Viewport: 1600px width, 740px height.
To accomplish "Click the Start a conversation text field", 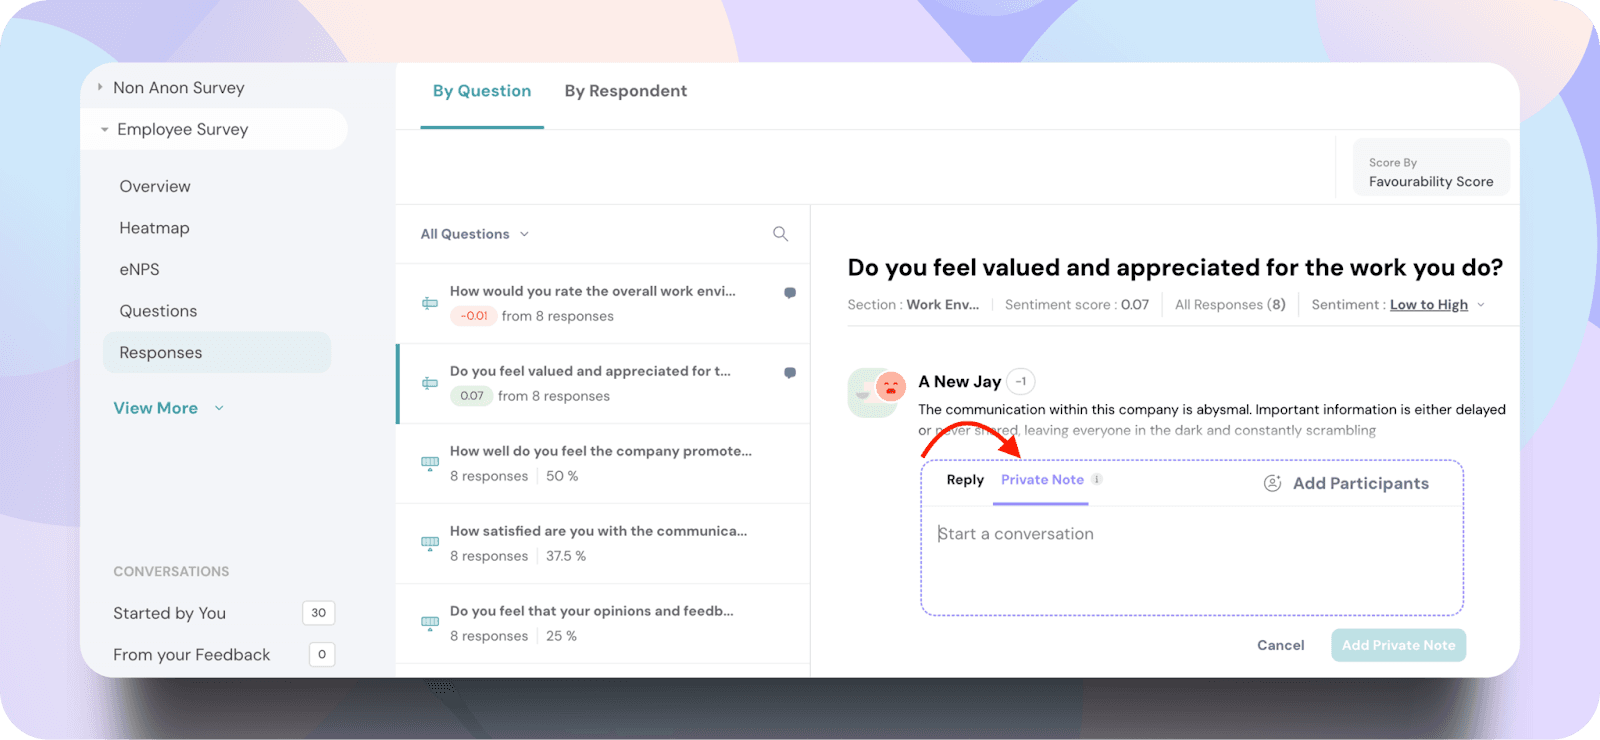I will tap(1190, 560).
